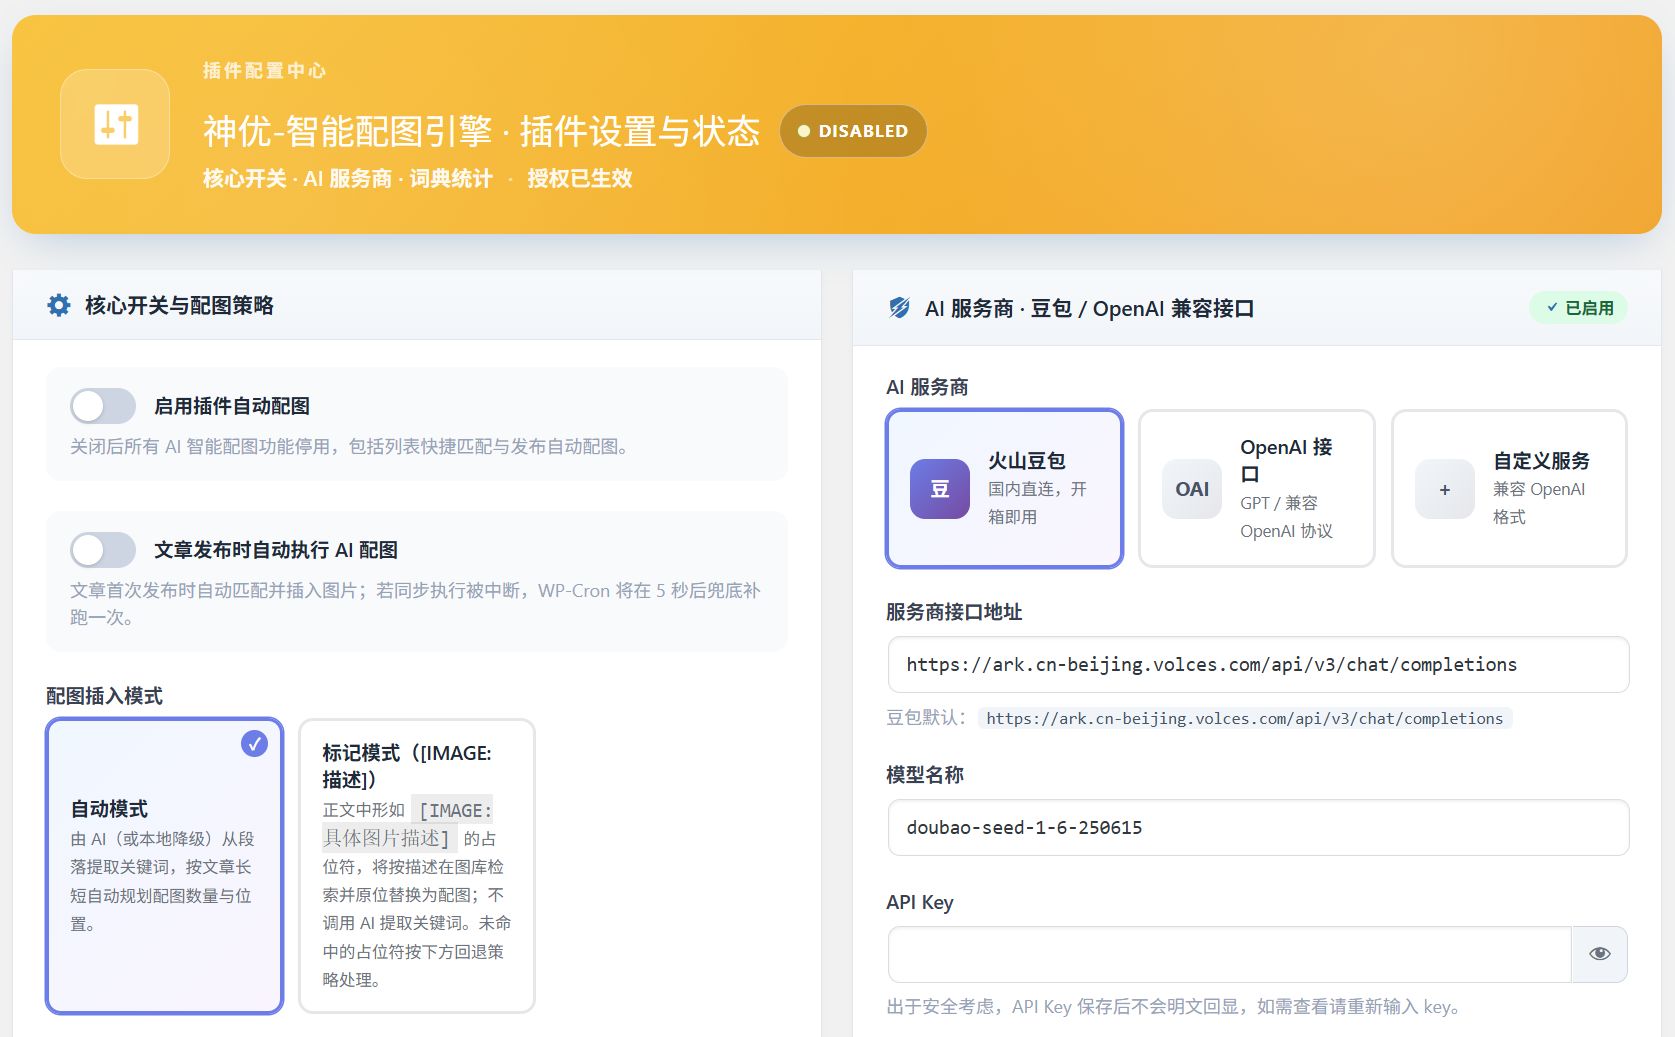Click the 豆包默认 URL code snippet

1245,718
